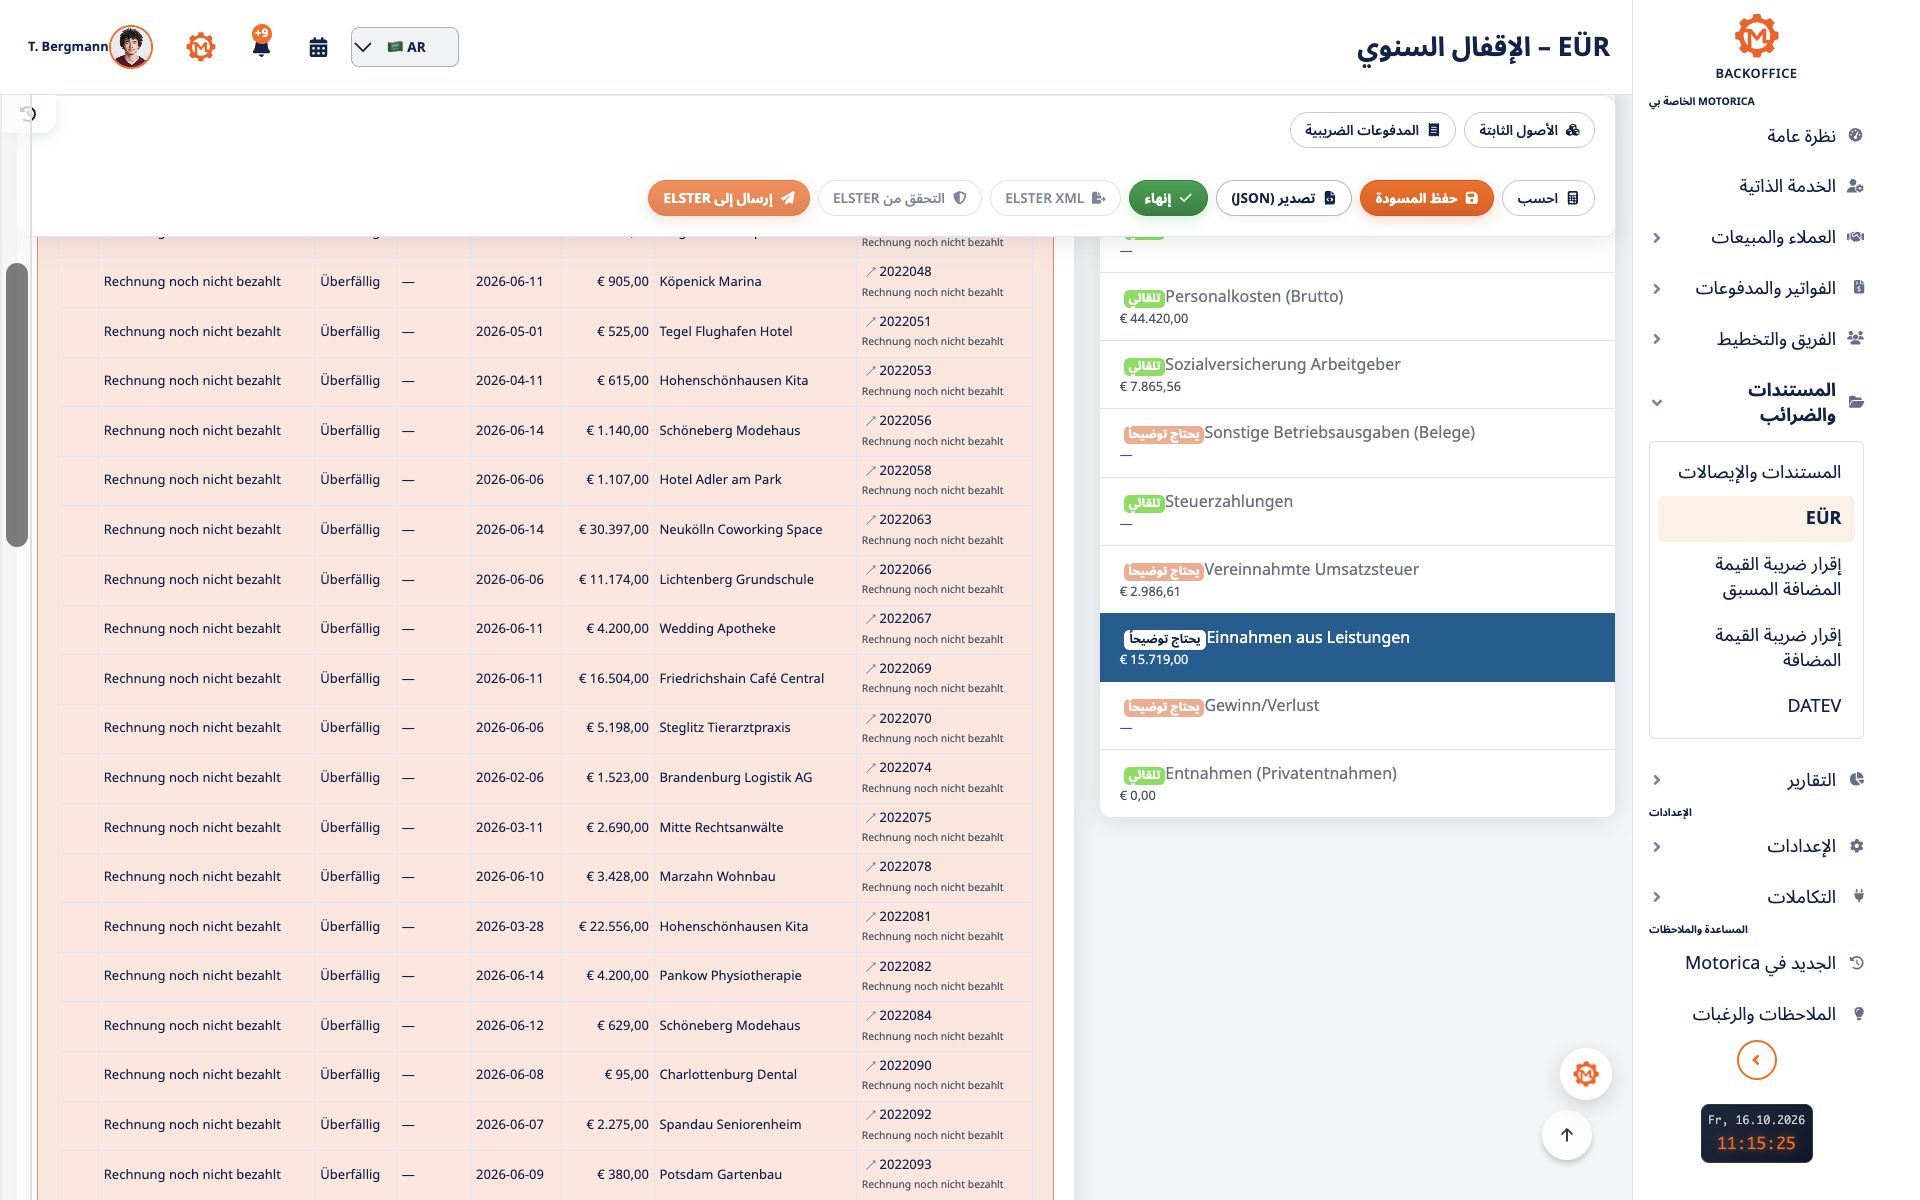1920x1200 pixels.
Task: Open the floating Motorica assistant gear button
Action: pyautogui.click(x=1586, y=1074)
